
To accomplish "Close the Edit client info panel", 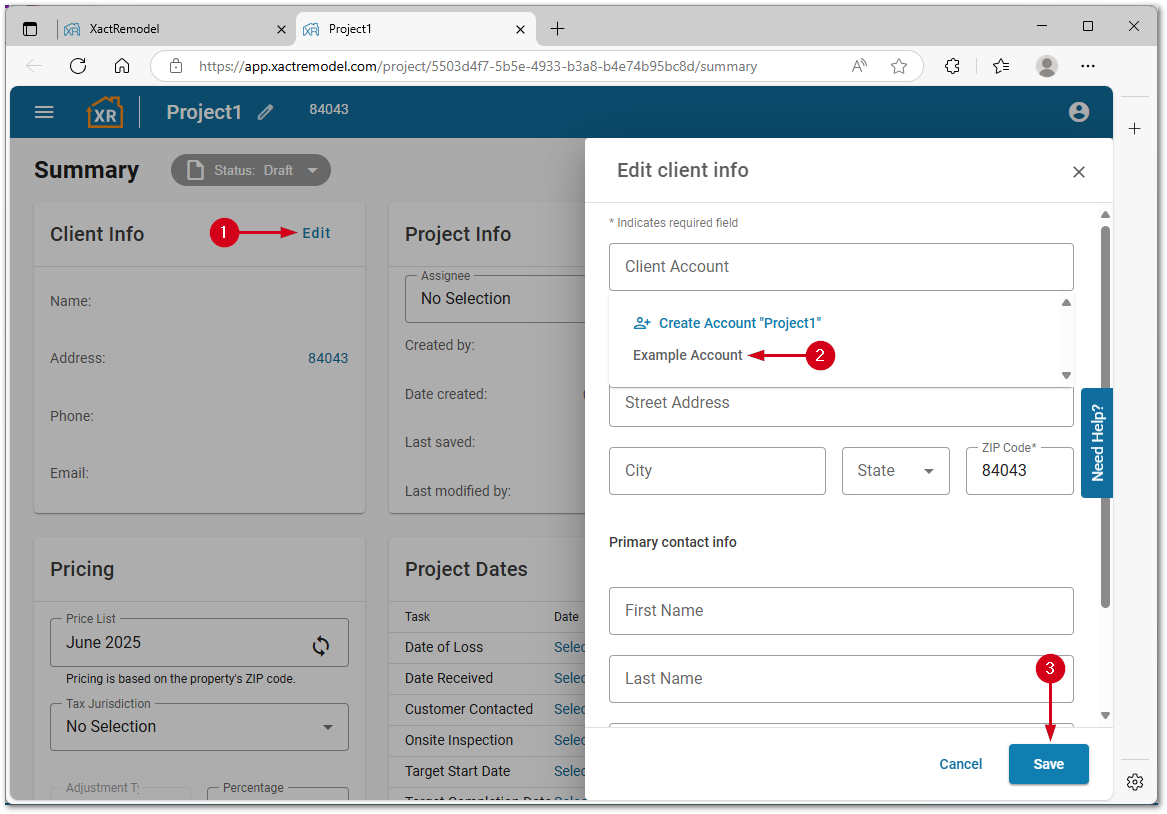I will tap(1078, 172).
